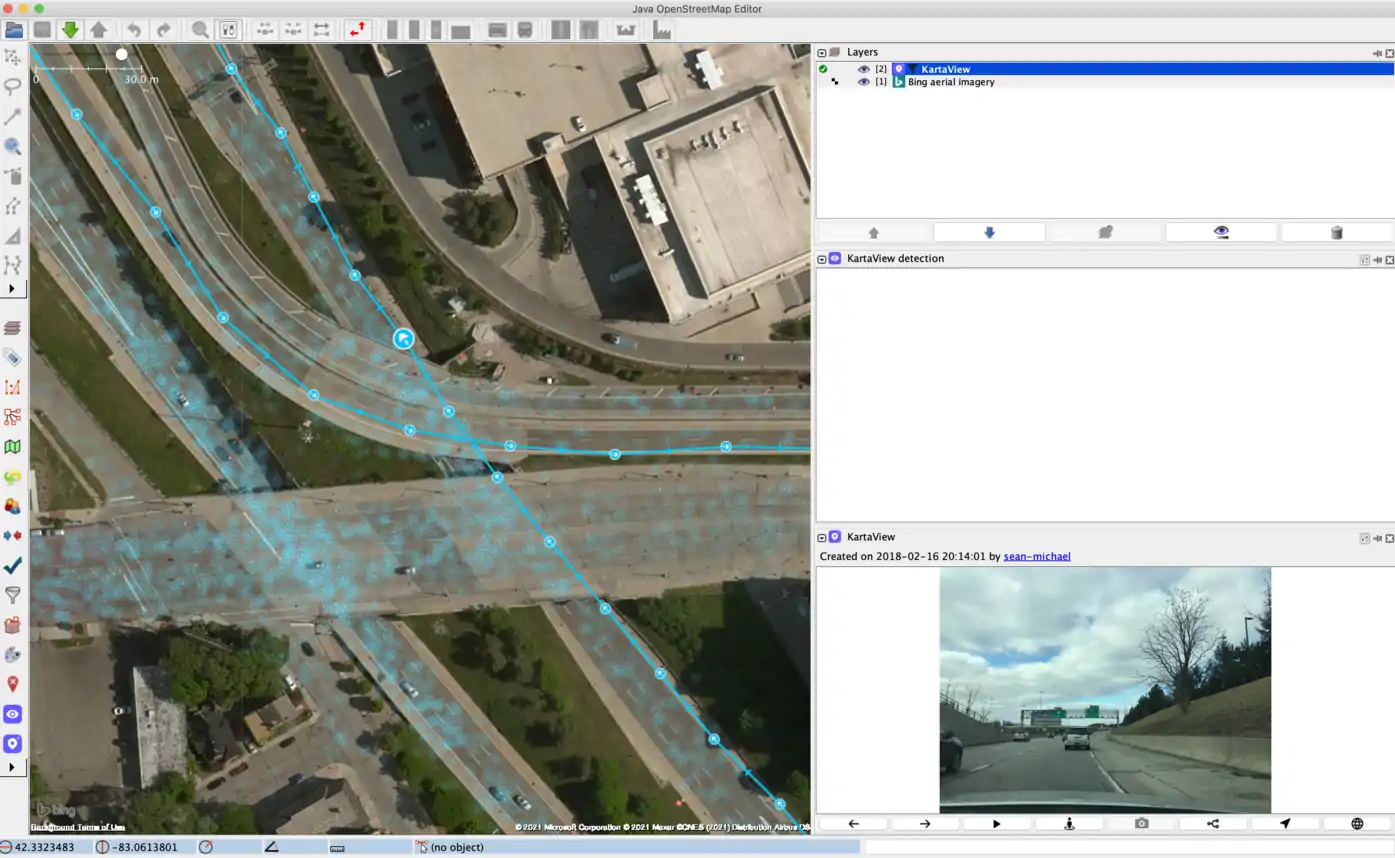
Task: Collapse the KartaView photo panel
Action: (x=822, y=537)
